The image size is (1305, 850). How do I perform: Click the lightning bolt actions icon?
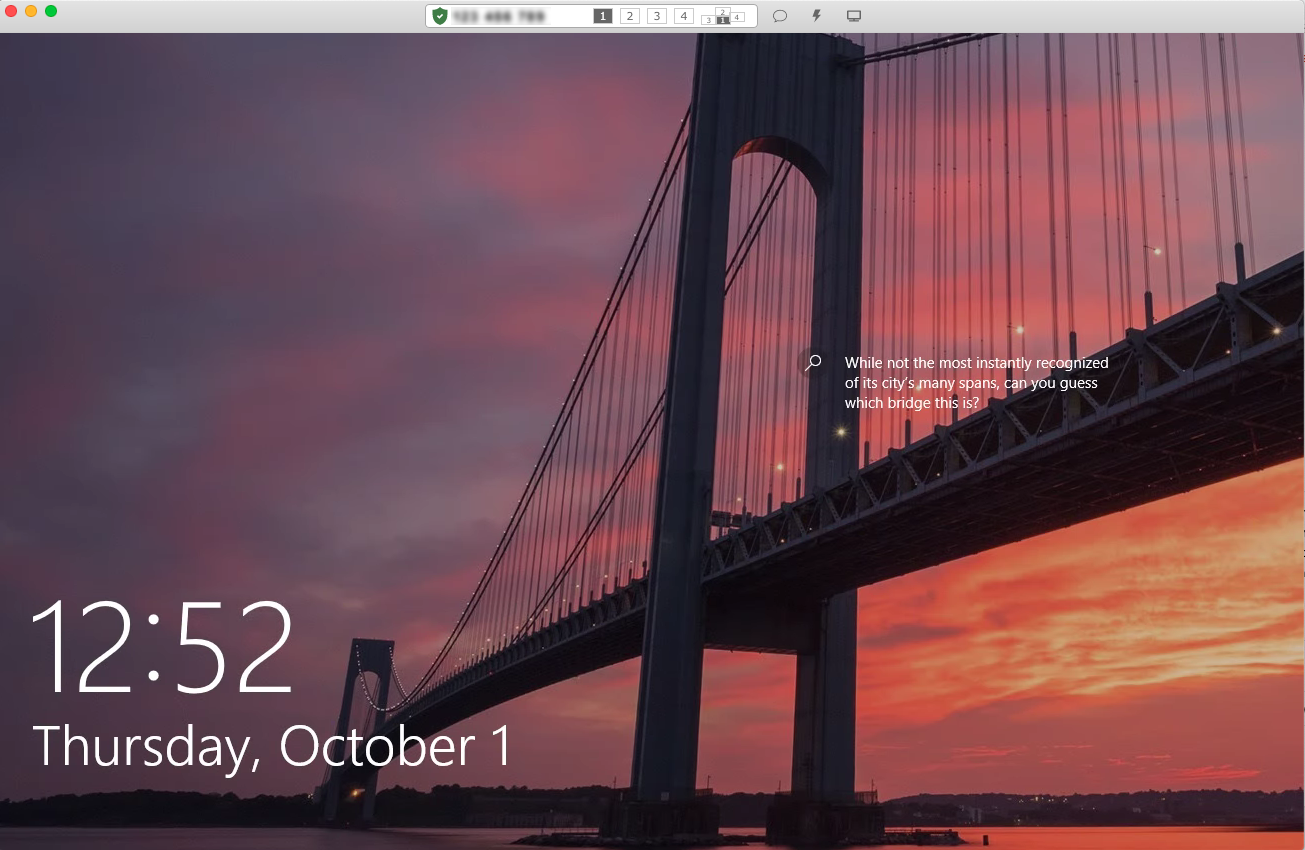coord(817,15)
